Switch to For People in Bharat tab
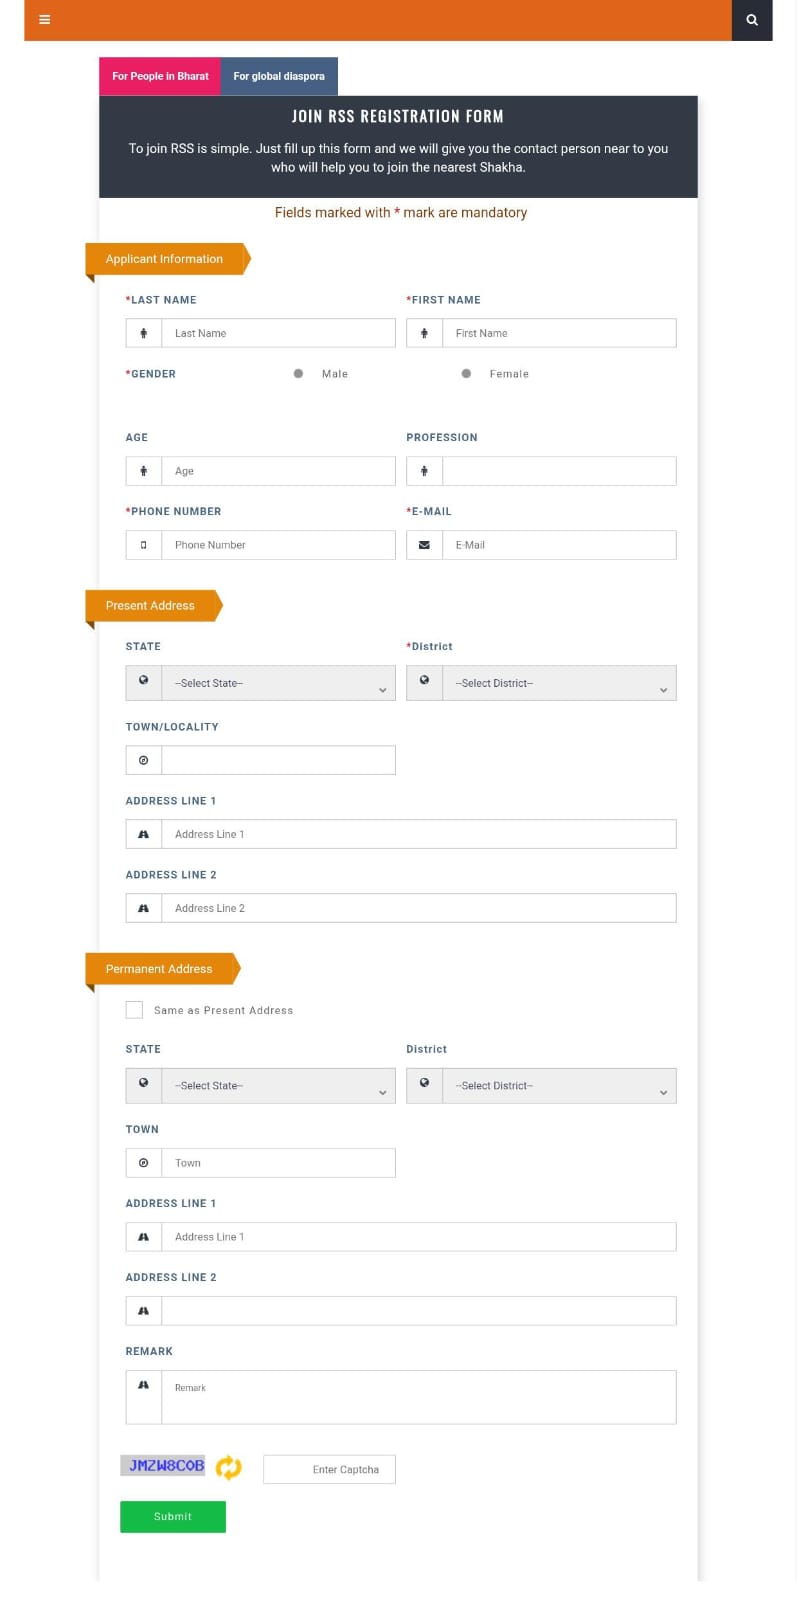 coord(160,76)
